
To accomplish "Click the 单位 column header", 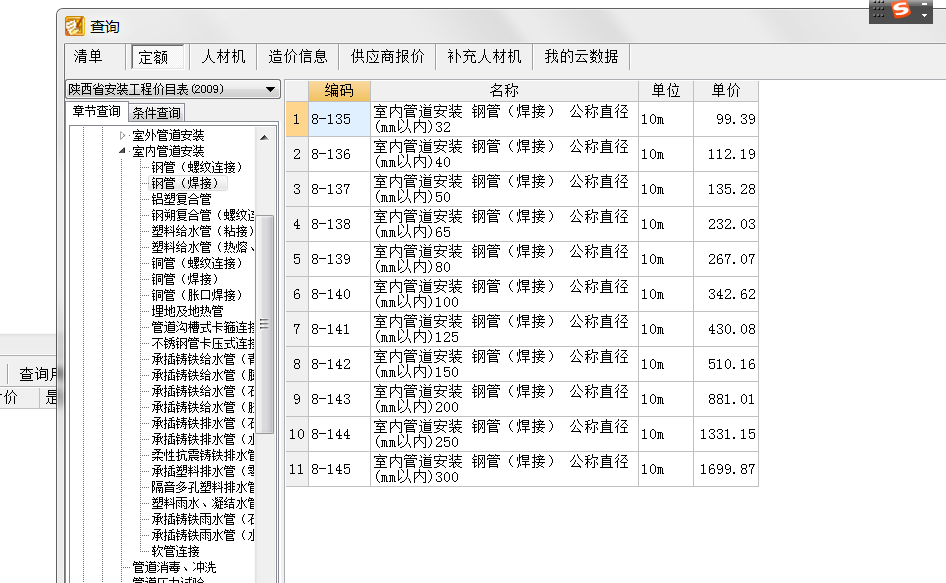I will pyautogui.click(x=665, y=91).
